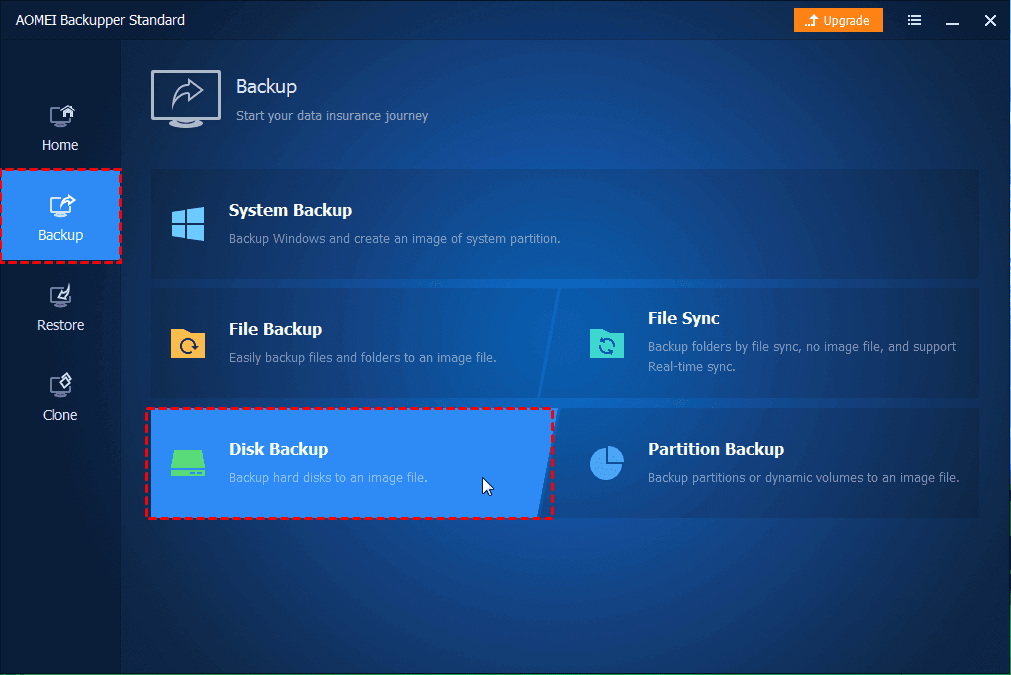Select the Clone icon in sidebar
This screenshot has height=675, width=1011.
(60, 385)
